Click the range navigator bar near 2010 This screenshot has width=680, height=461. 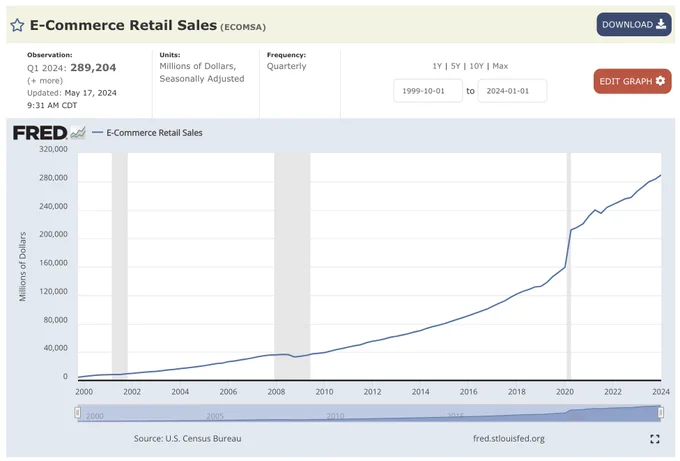335,415
